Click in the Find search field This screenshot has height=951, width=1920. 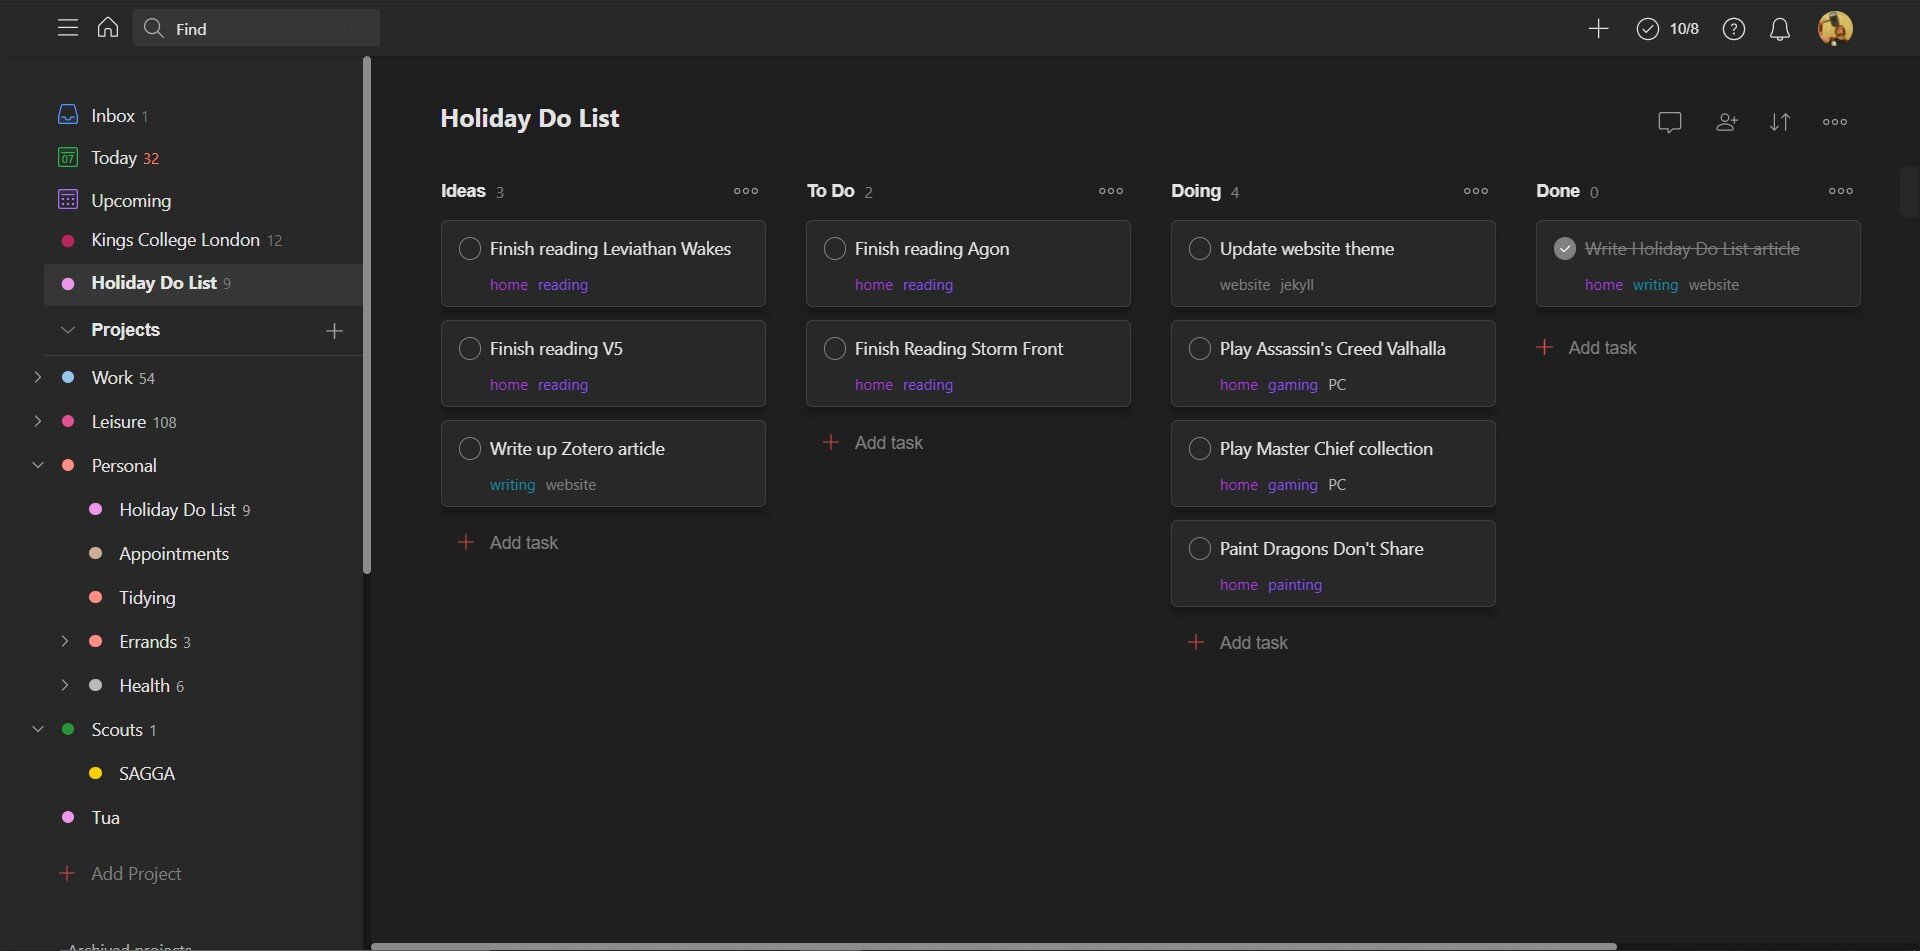(256, 28)
